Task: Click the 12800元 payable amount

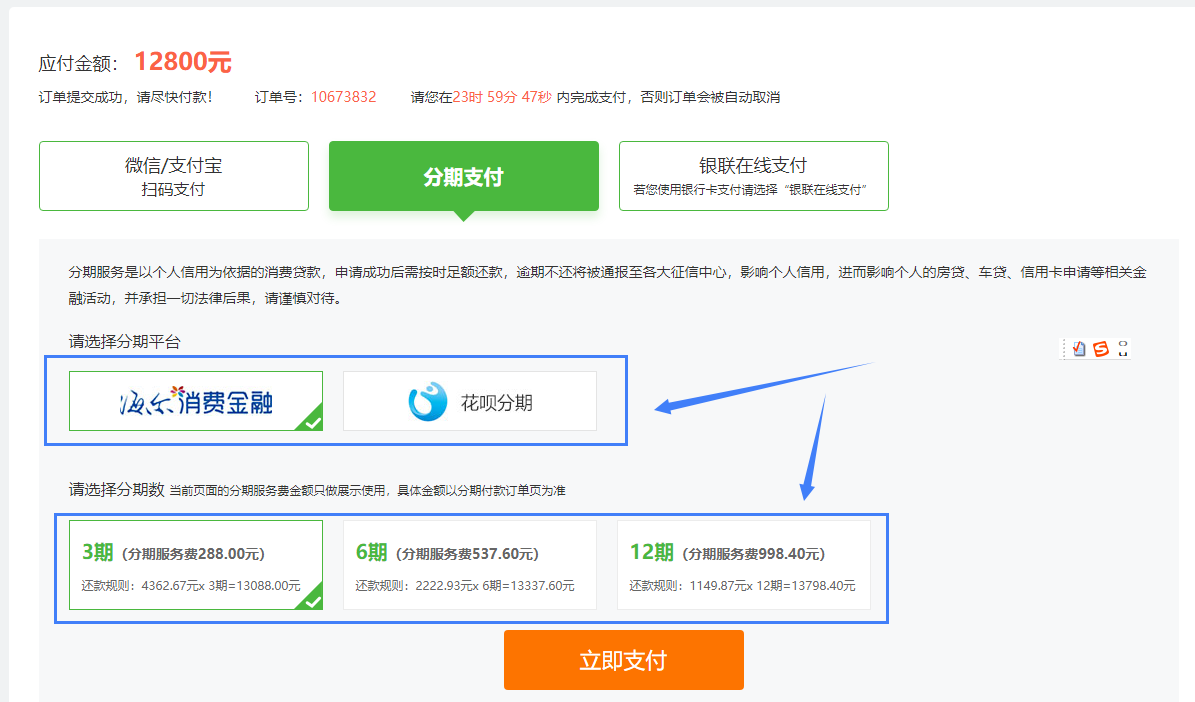Action: click(x=183, y=62)
